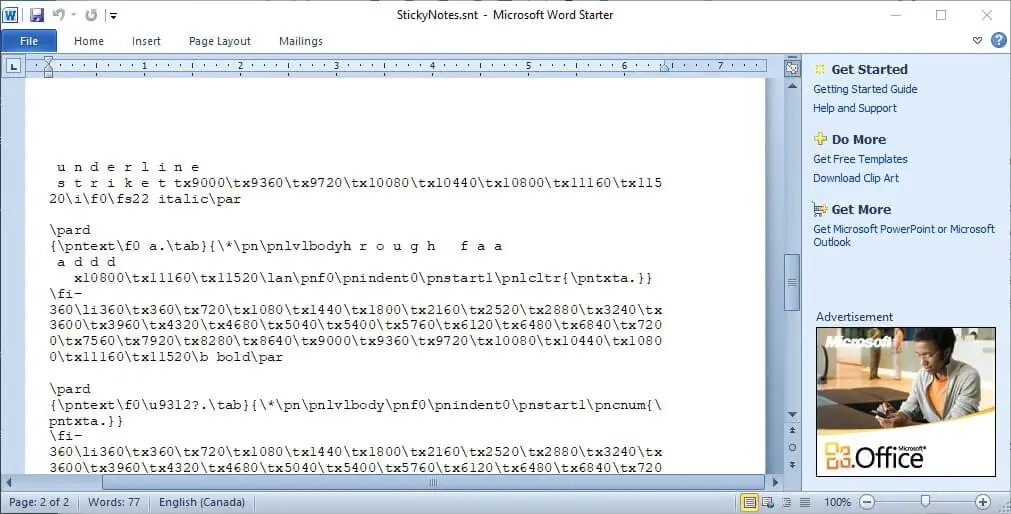Click the horizontal scrollbar left arrow
Image resolution: width=1011 pixels, height=514 pixels.
coord(9,482)
